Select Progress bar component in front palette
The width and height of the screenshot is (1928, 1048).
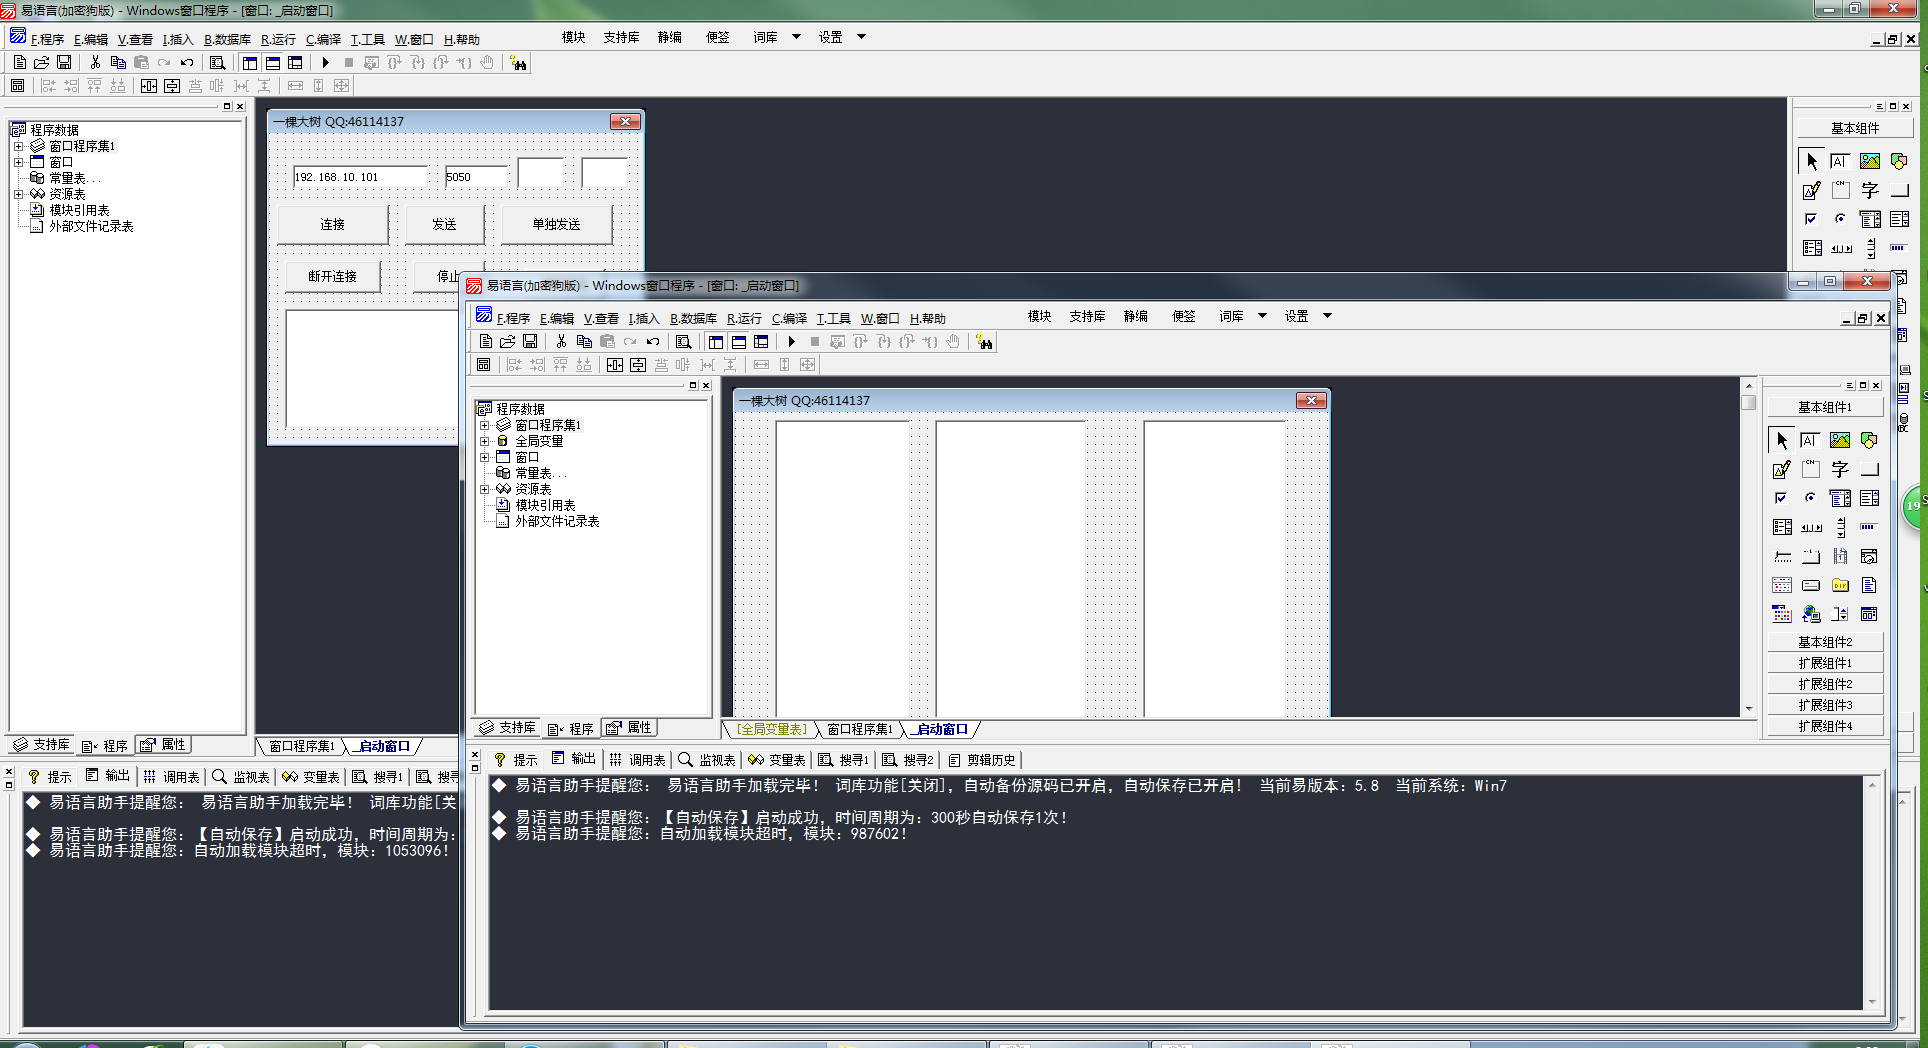coord(1869,527)
